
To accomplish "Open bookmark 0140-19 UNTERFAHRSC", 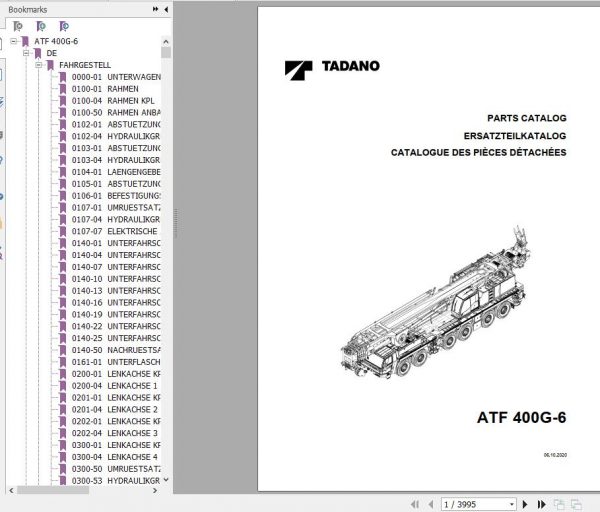I will coord(116,314).
